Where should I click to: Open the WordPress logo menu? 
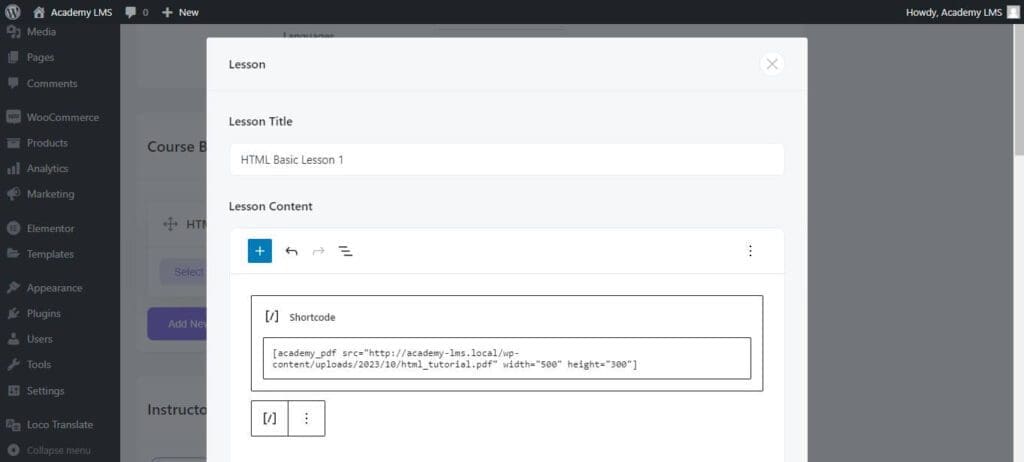pyautogui.click(x=12, y=12)
